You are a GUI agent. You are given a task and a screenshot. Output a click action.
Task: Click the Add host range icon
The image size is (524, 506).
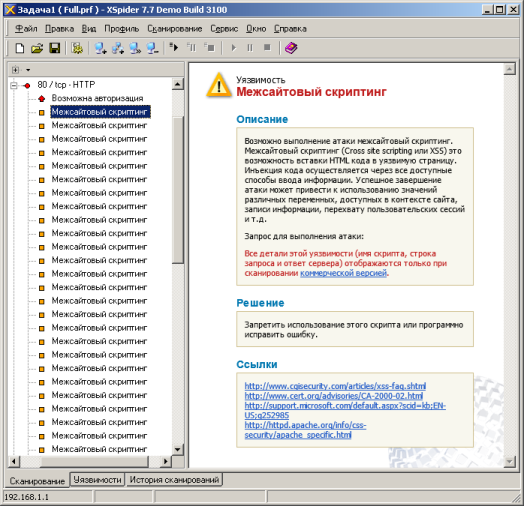pos(118,48)
